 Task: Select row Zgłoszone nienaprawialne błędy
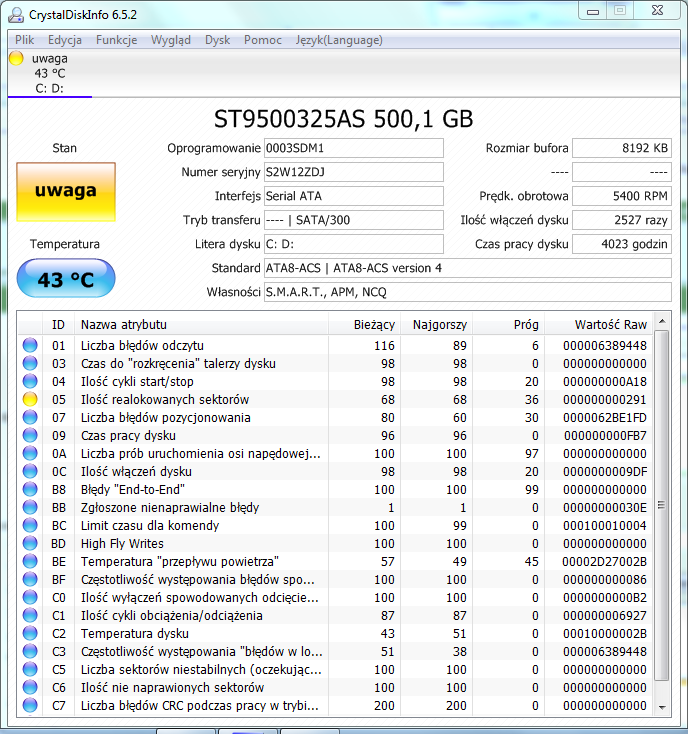pyautogui.click(x=335, y=507)
